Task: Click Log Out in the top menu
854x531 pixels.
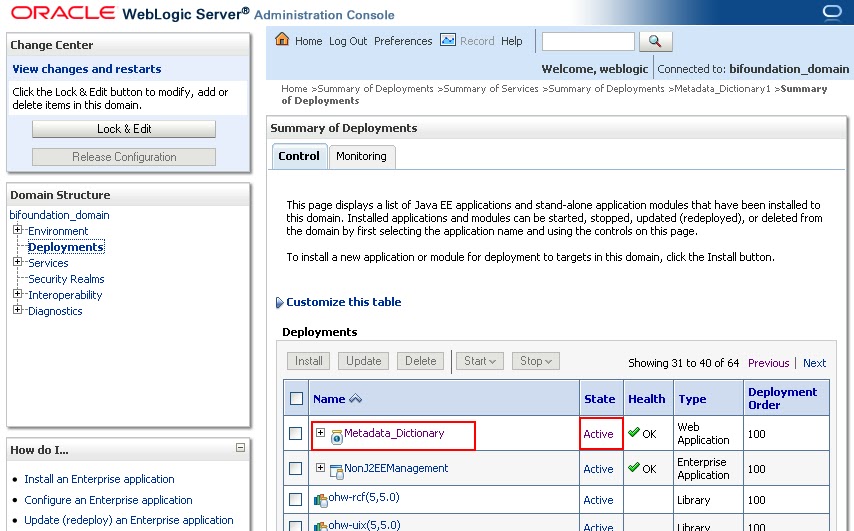Action: [348, 41]
